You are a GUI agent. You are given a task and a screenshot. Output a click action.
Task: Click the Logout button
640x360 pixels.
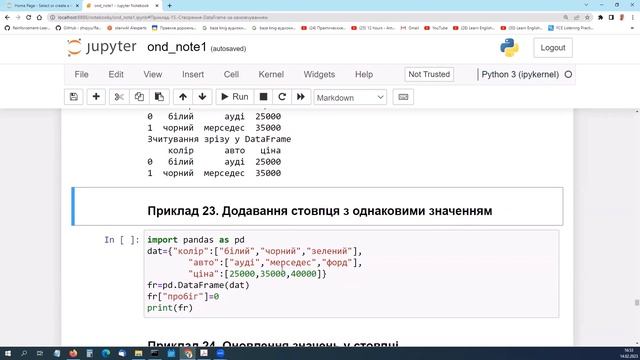point(553,48)
